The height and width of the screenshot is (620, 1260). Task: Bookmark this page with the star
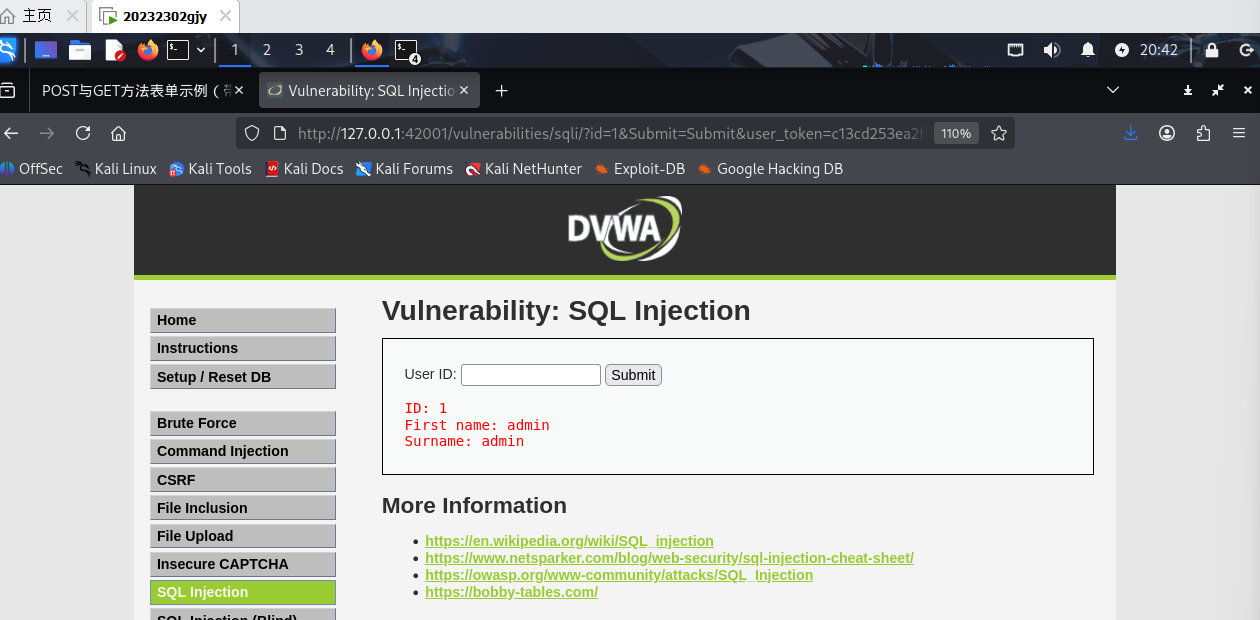[x=998, y=133]
